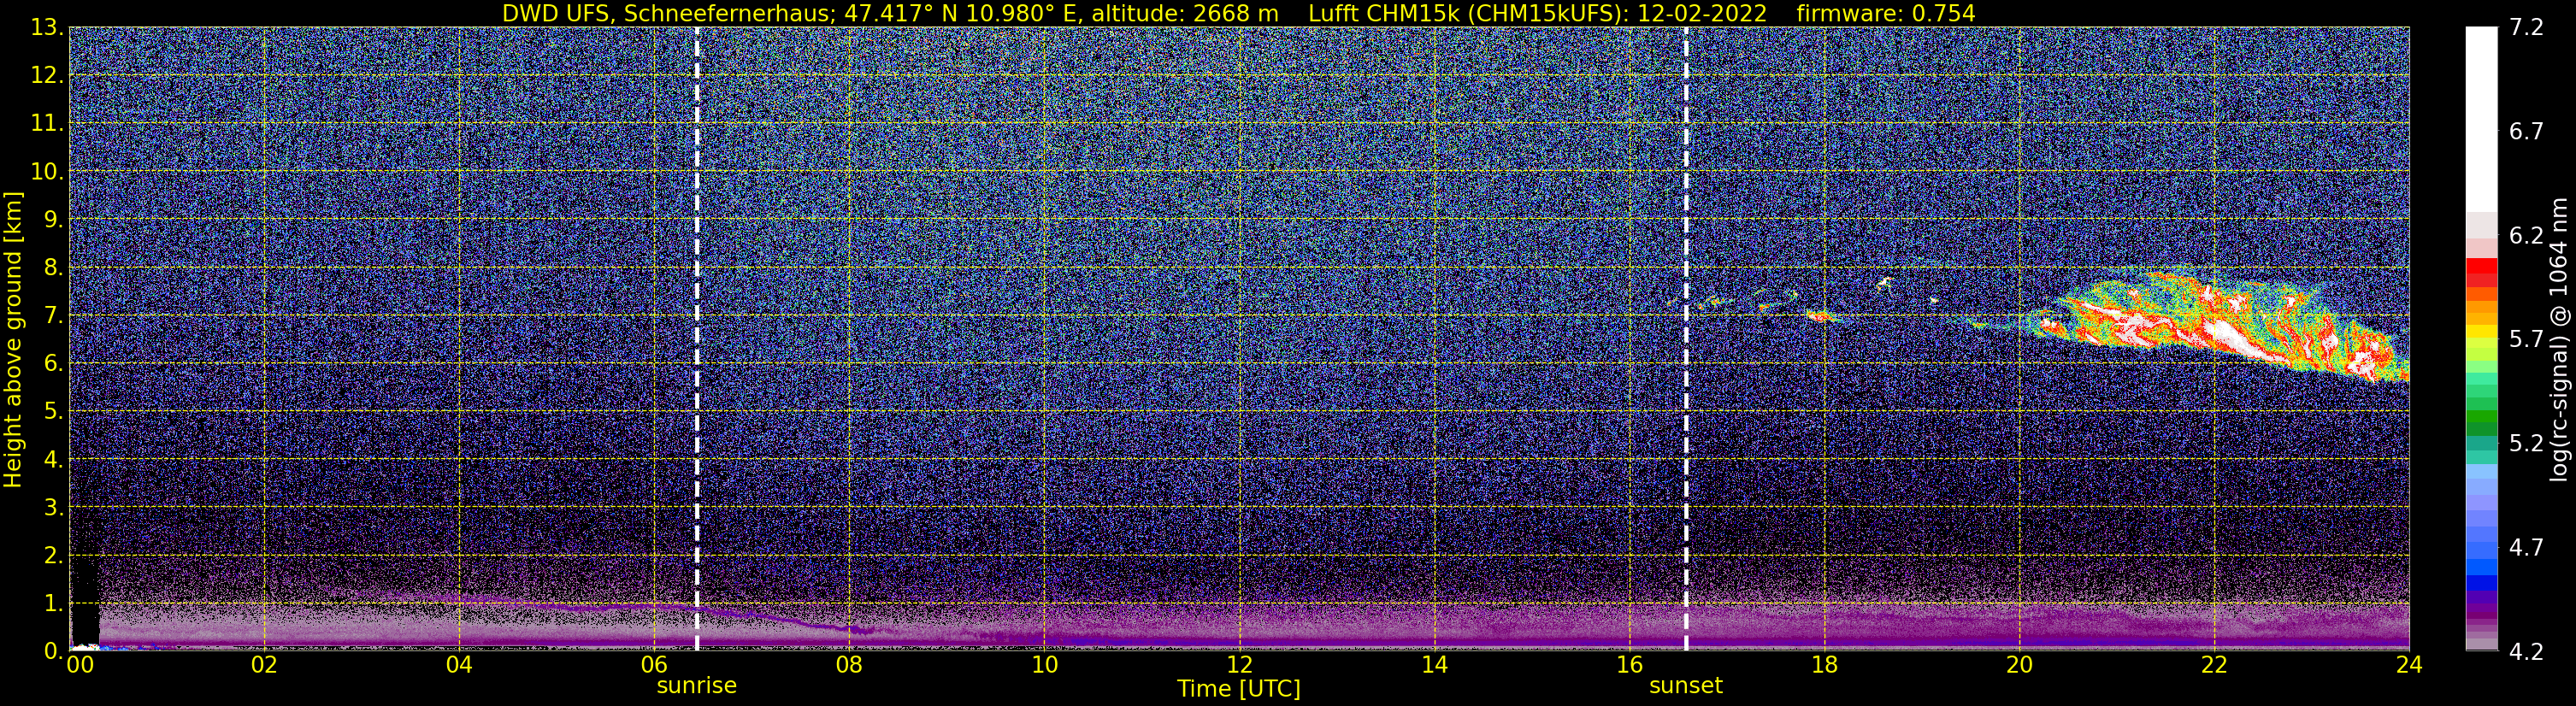
Task: Click the height axis tick label 10
Action: tap(46, 172)
